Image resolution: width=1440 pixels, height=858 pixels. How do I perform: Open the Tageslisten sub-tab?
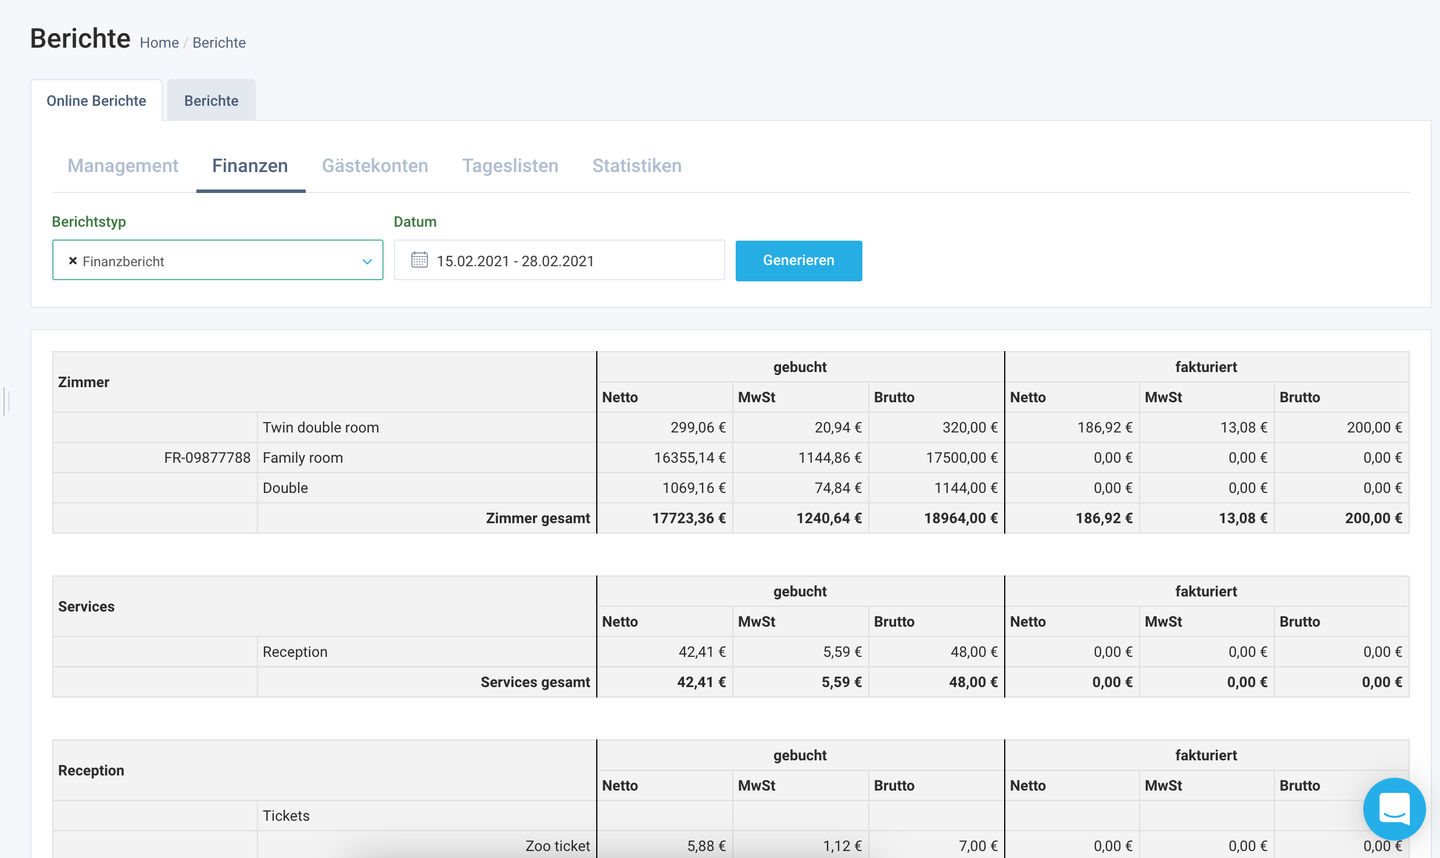click(510, 166)
